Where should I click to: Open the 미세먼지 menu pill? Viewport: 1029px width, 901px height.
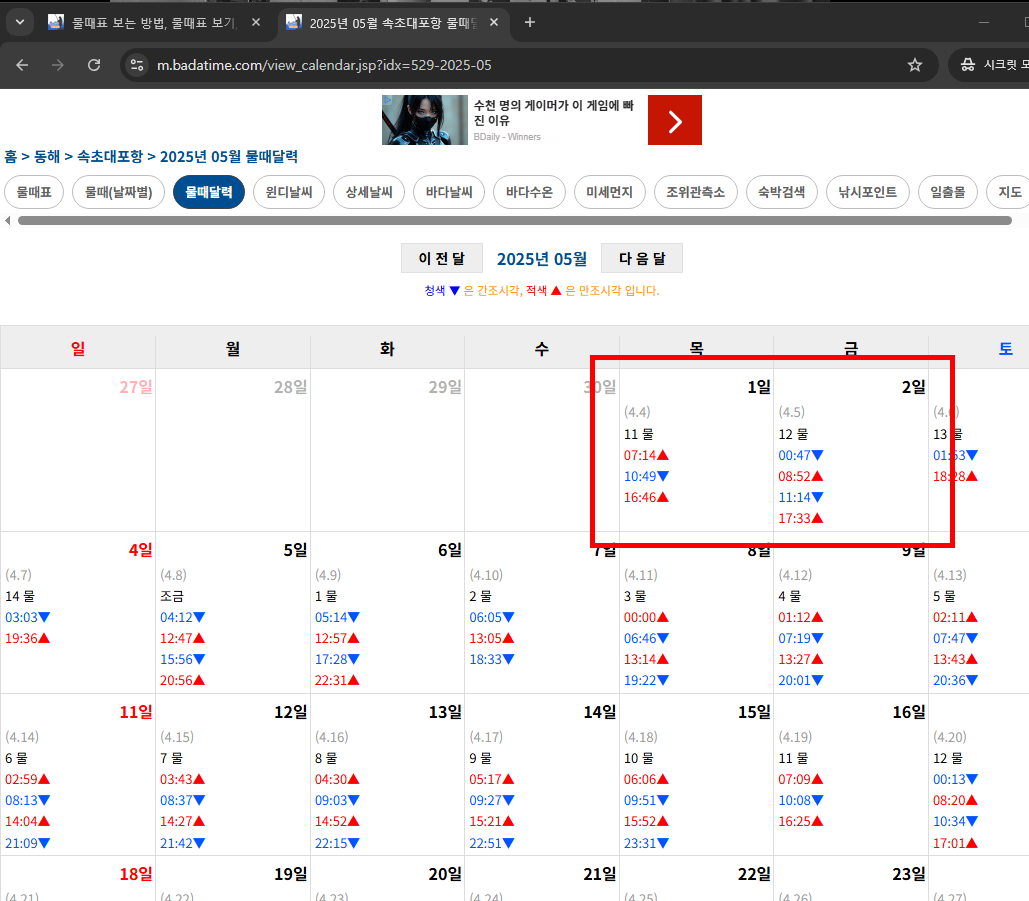609,192
